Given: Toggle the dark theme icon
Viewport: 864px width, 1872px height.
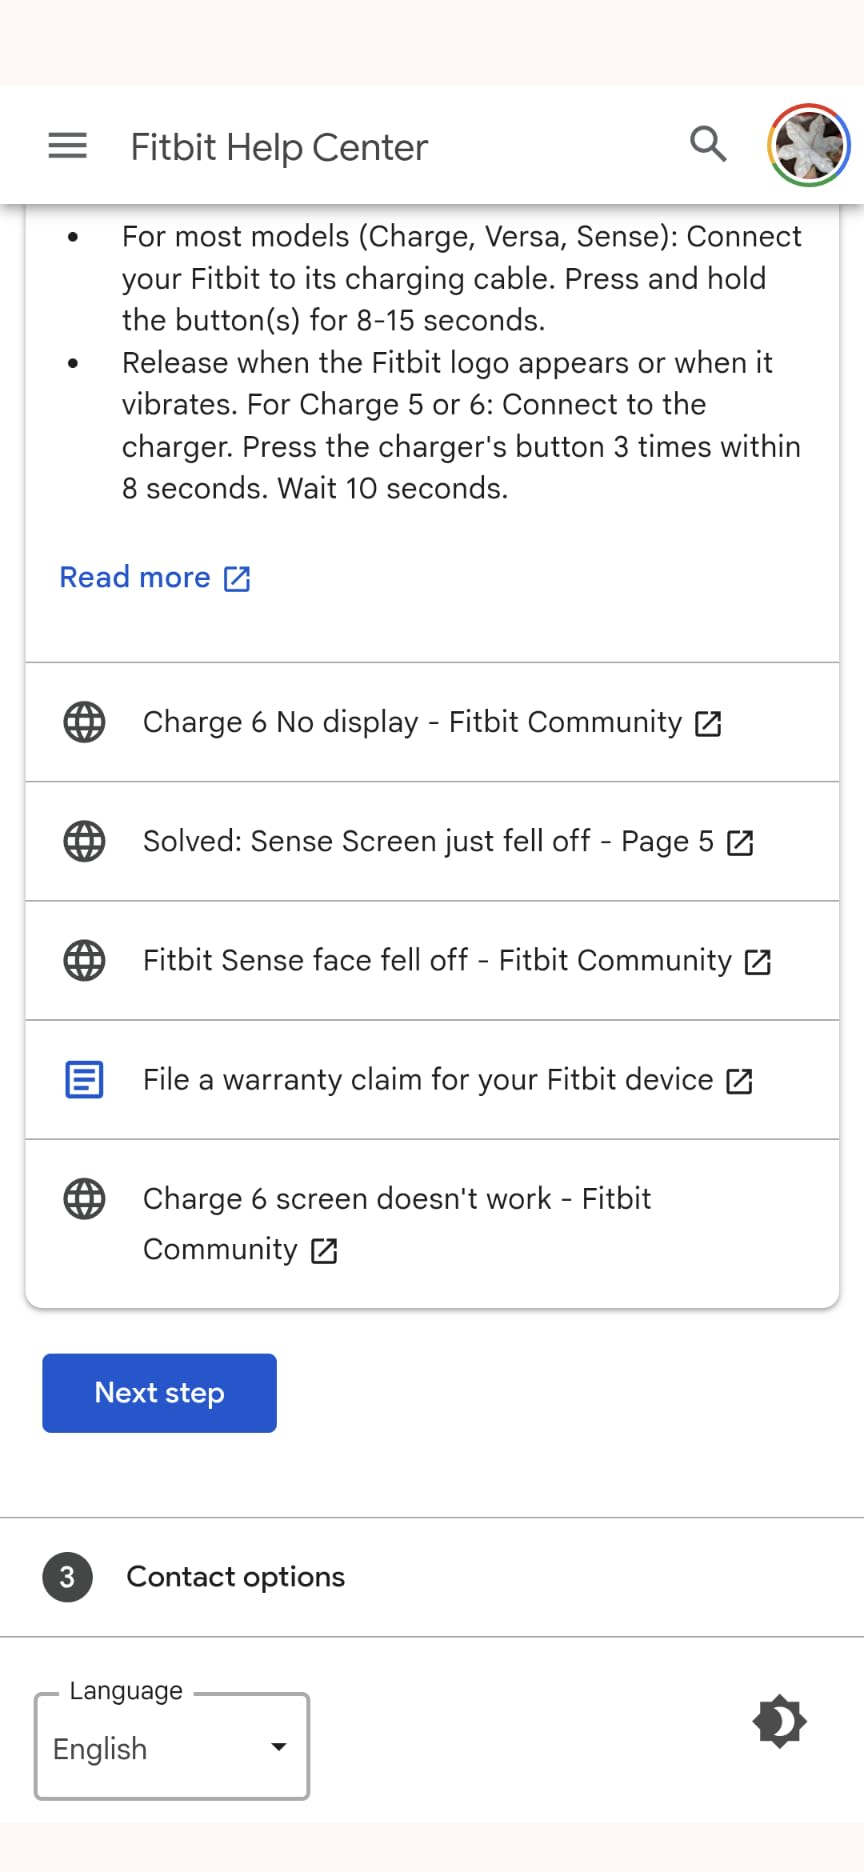Looking at the screenshot, I should pyautogui.click(x=780, y=1722).
